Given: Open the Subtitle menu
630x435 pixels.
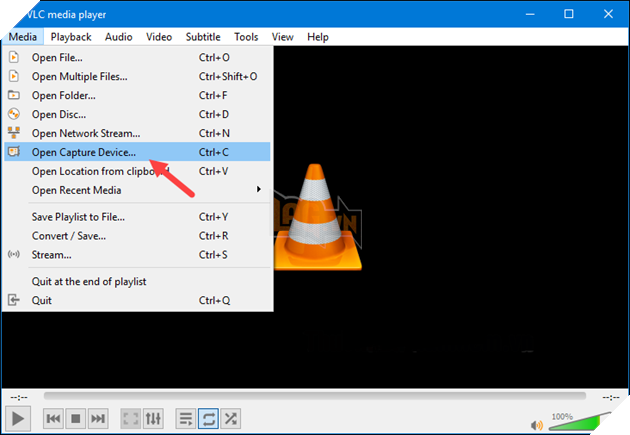Looking at the screenshot, I should tap(203, 37).
